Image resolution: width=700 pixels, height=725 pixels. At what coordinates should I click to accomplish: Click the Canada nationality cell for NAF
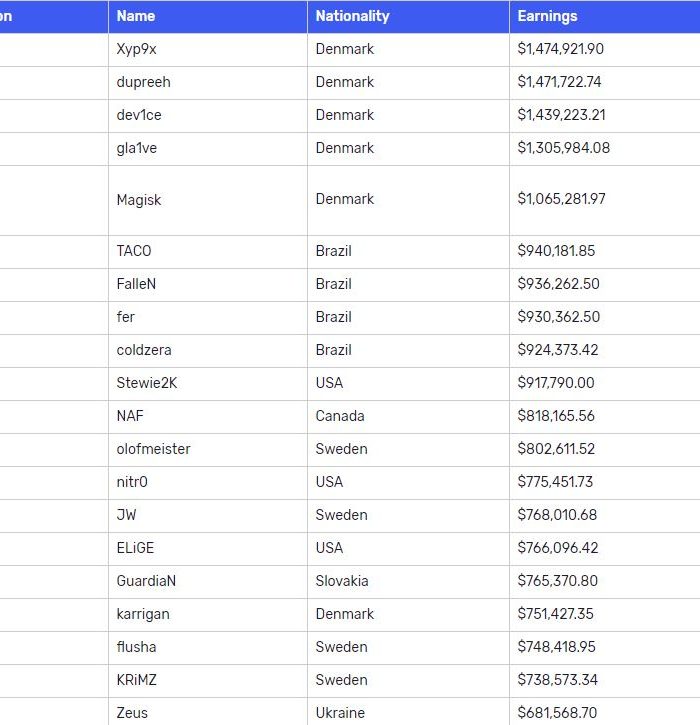(x=340, y=416)
